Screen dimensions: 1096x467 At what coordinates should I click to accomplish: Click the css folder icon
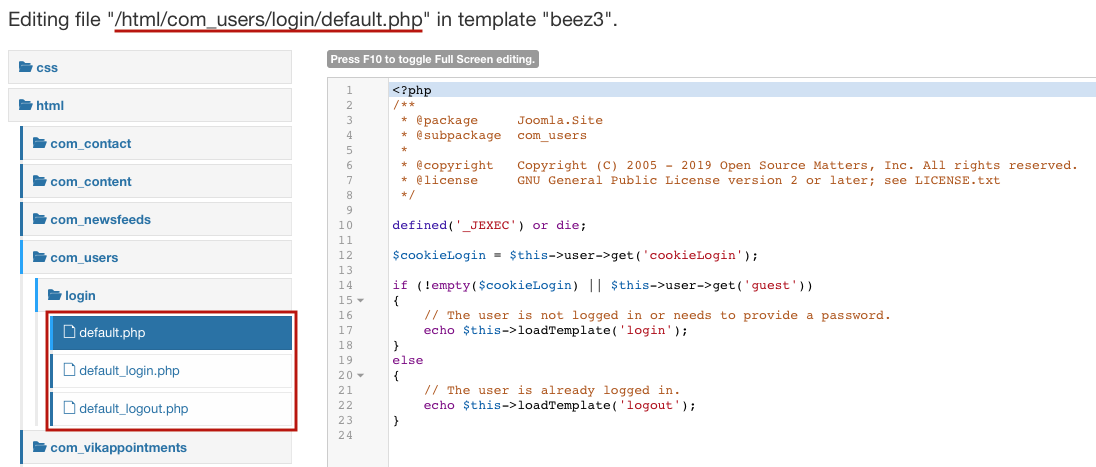tap(26, 67)
